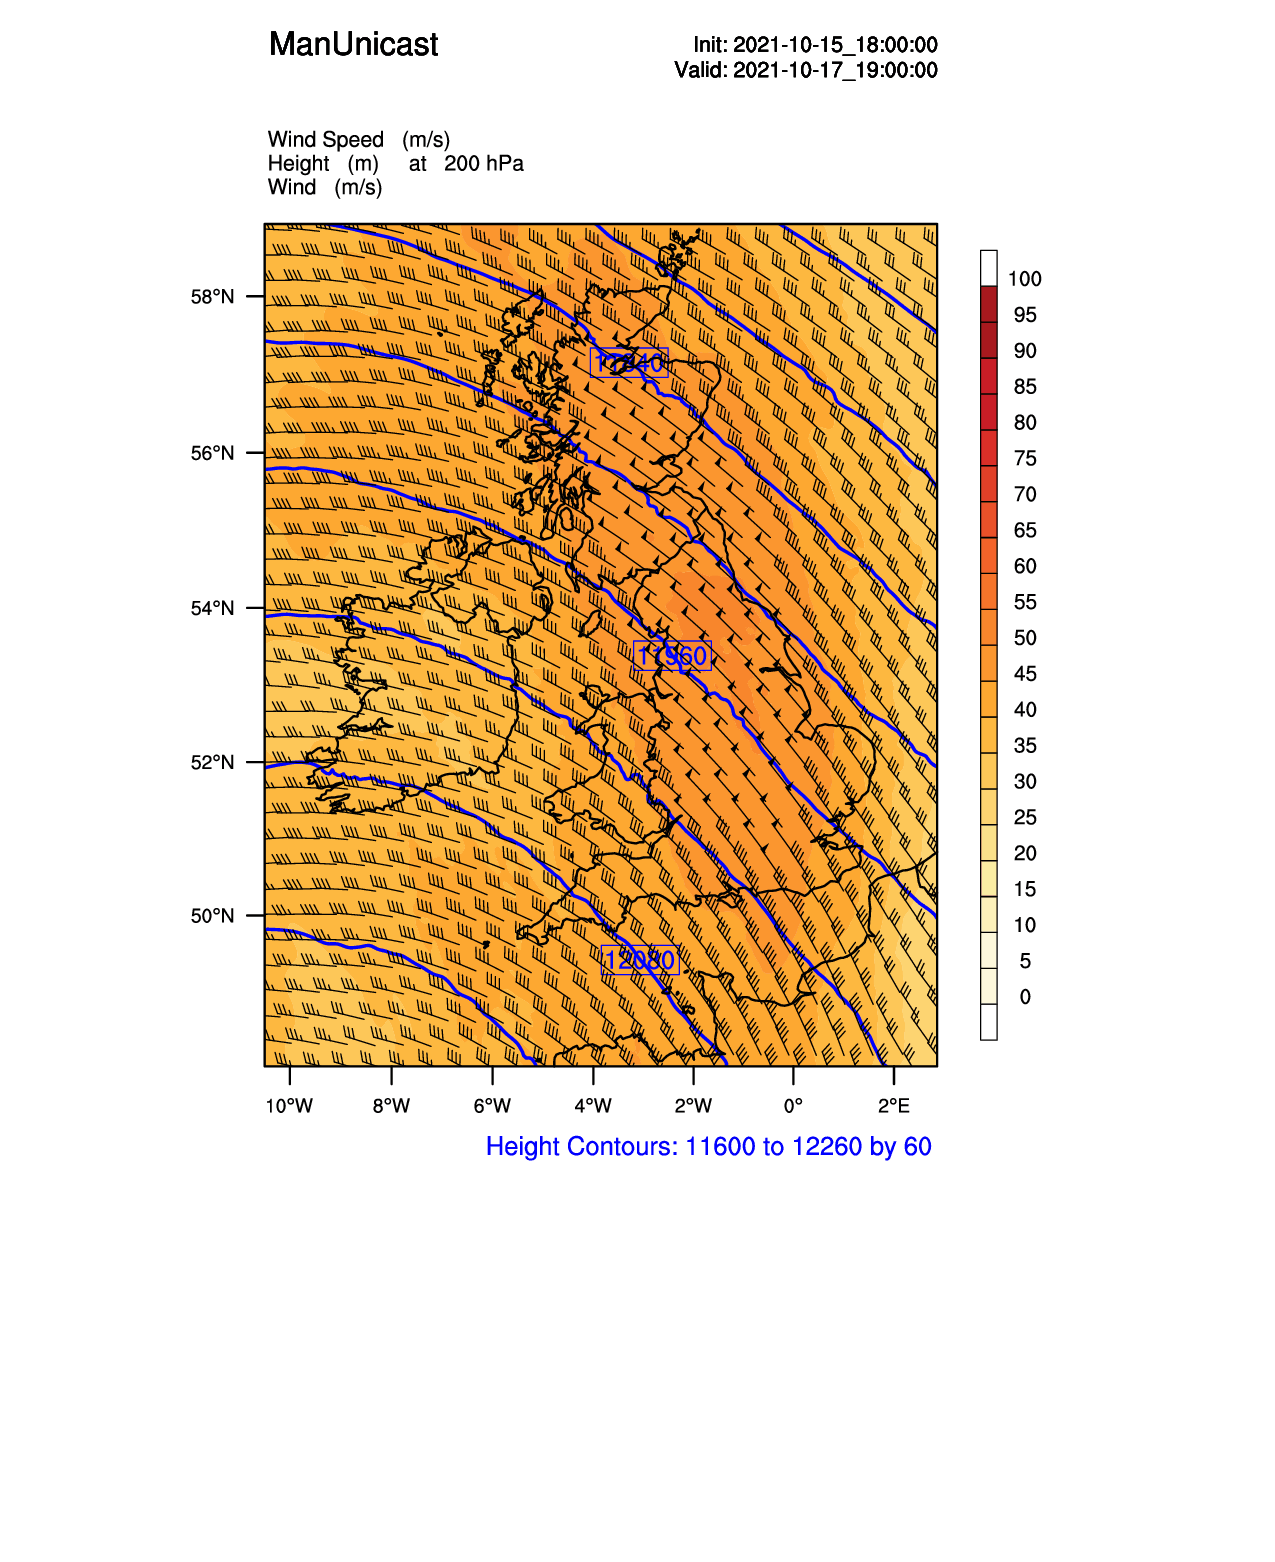Screen dimensions: 1275x1562
Task: Click the dark red swatch beside 95
Action: click(989, 305)
